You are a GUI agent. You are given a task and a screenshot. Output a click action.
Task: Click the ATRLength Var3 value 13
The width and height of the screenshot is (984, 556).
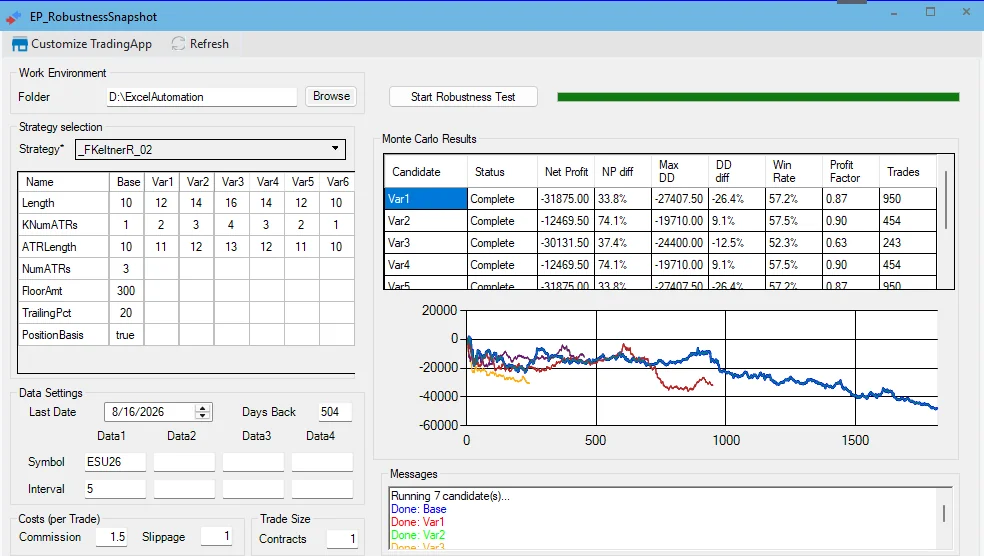click(232, 247)
